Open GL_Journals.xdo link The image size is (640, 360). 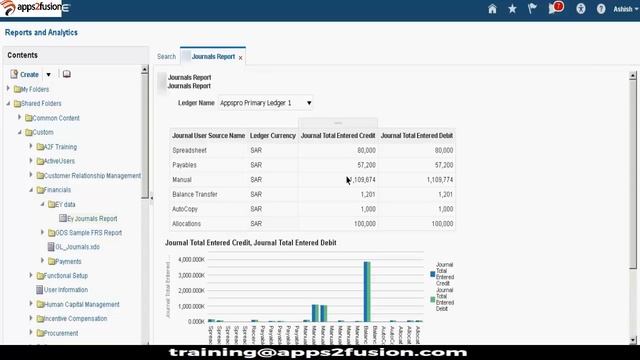78,247
